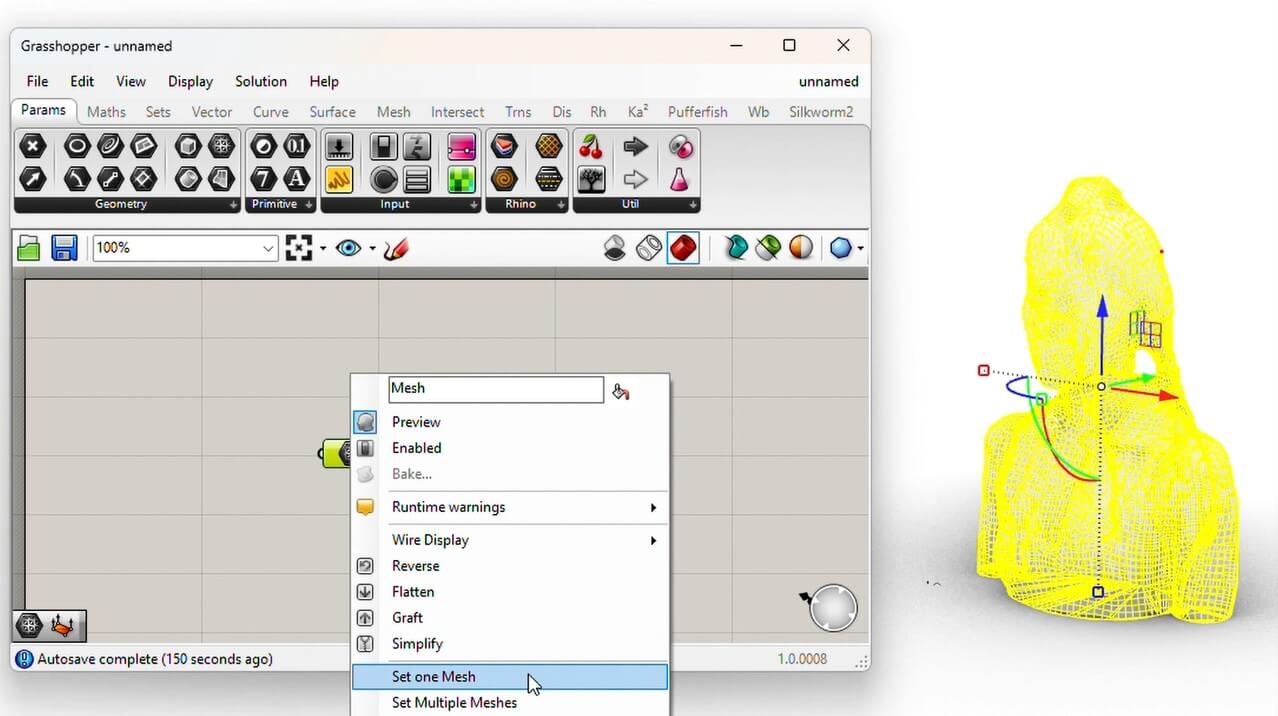Viewport: 1278px width, 716px height.
Task: Click the Mesh name text field
Action: coord(495,389)
